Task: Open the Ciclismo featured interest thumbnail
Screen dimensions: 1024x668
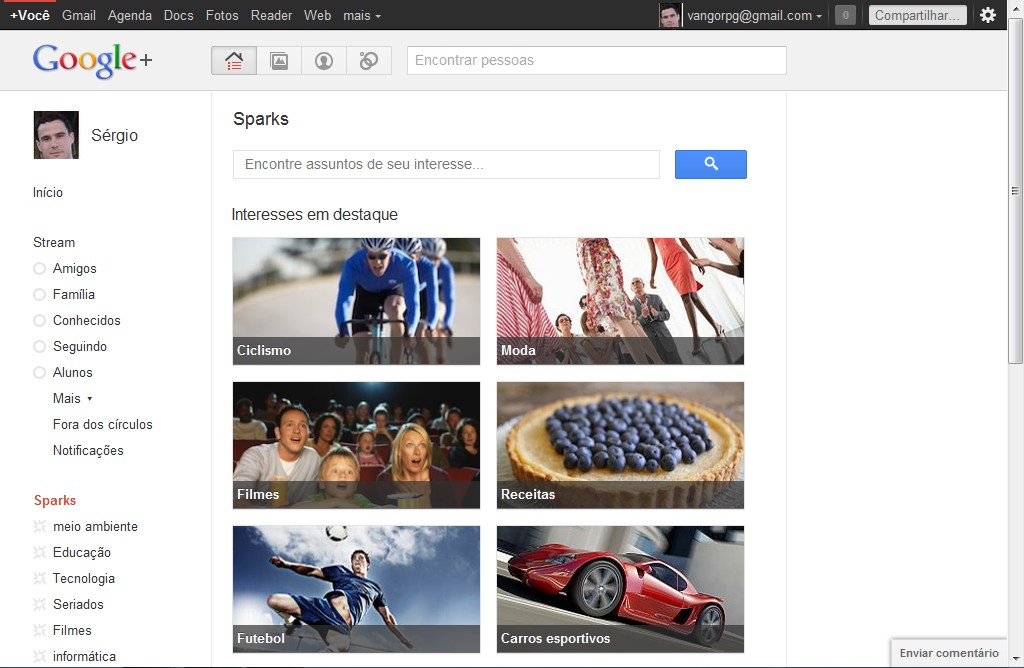Action: [x=356, y=301]
